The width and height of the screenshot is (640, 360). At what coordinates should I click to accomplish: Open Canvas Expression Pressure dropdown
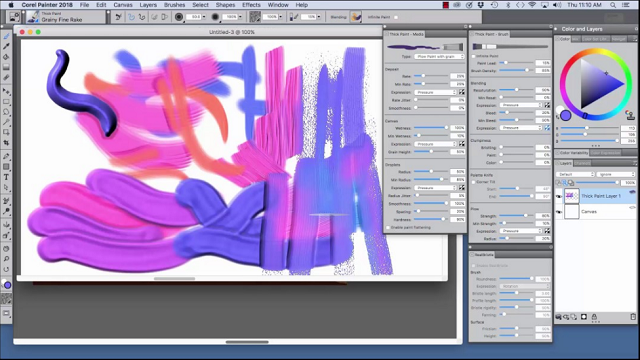435,144
